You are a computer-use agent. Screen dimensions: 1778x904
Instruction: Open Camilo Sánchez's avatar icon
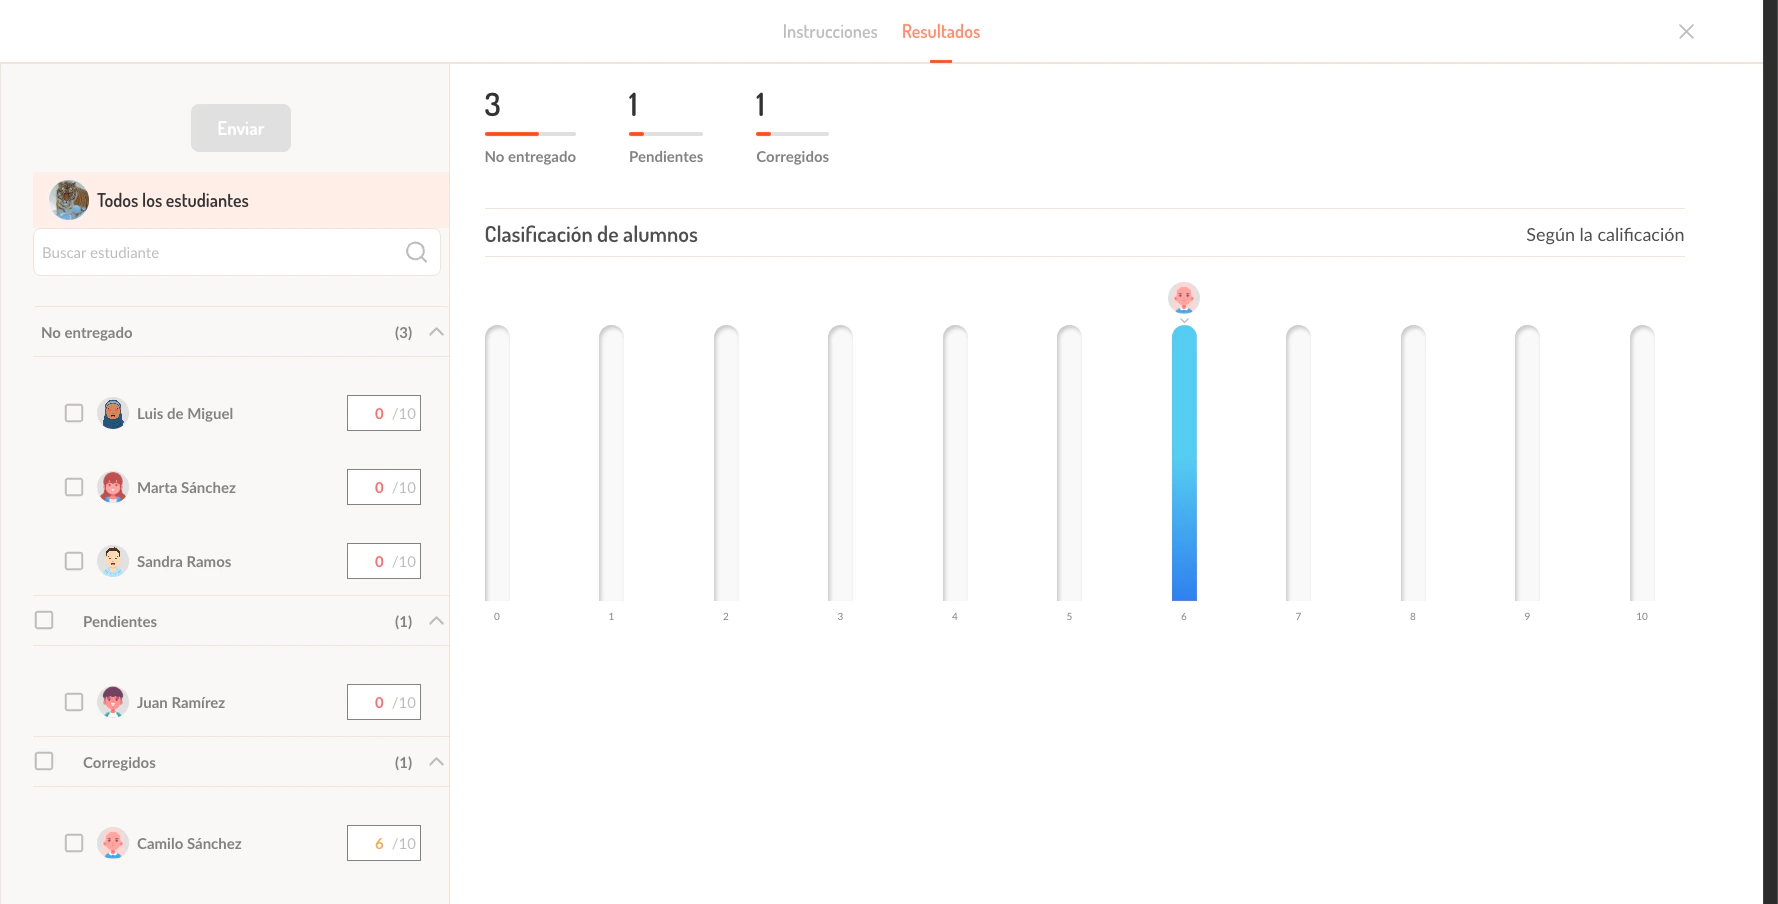coord(113,843)
